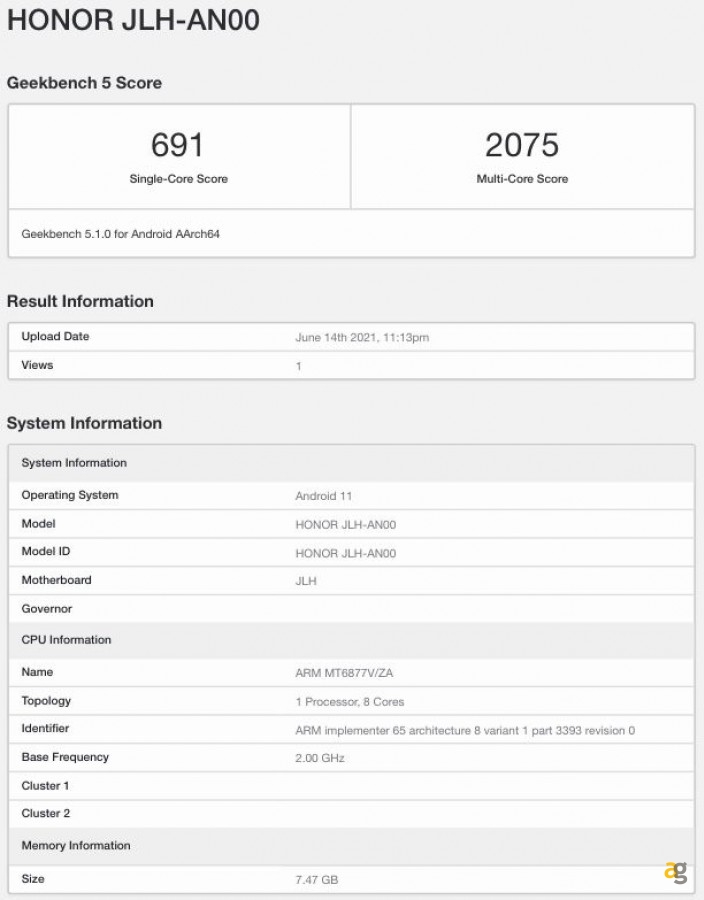704x900 pixels.
Task: Click the Cluster 2 row label
Action: 45,813
